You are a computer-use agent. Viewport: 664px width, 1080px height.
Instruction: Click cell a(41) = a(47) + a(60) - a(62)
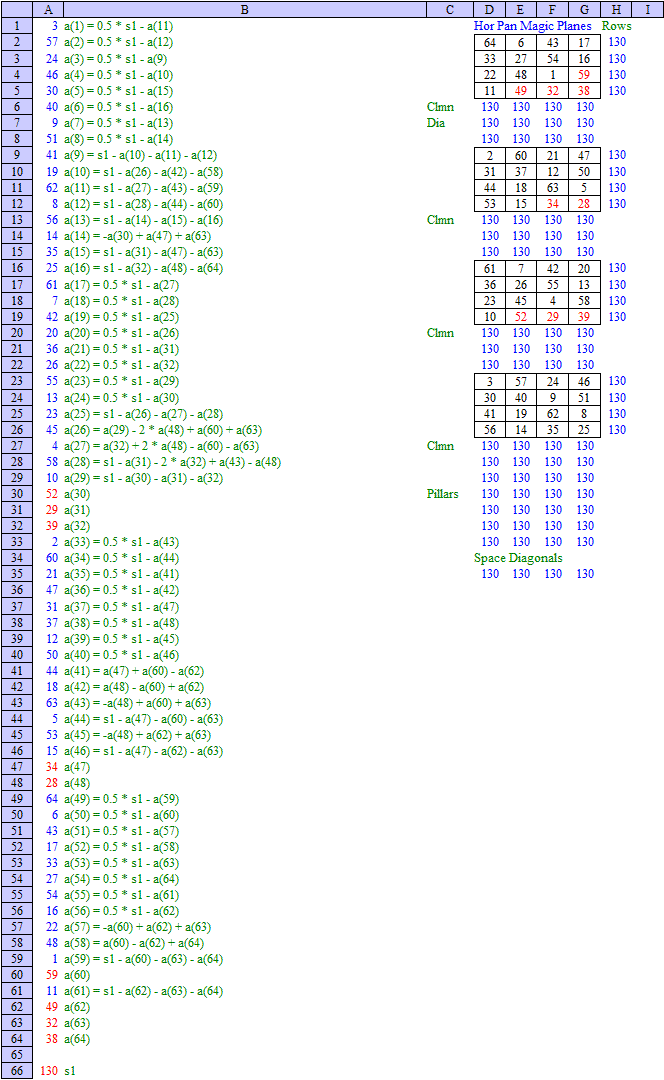(134, 671)
